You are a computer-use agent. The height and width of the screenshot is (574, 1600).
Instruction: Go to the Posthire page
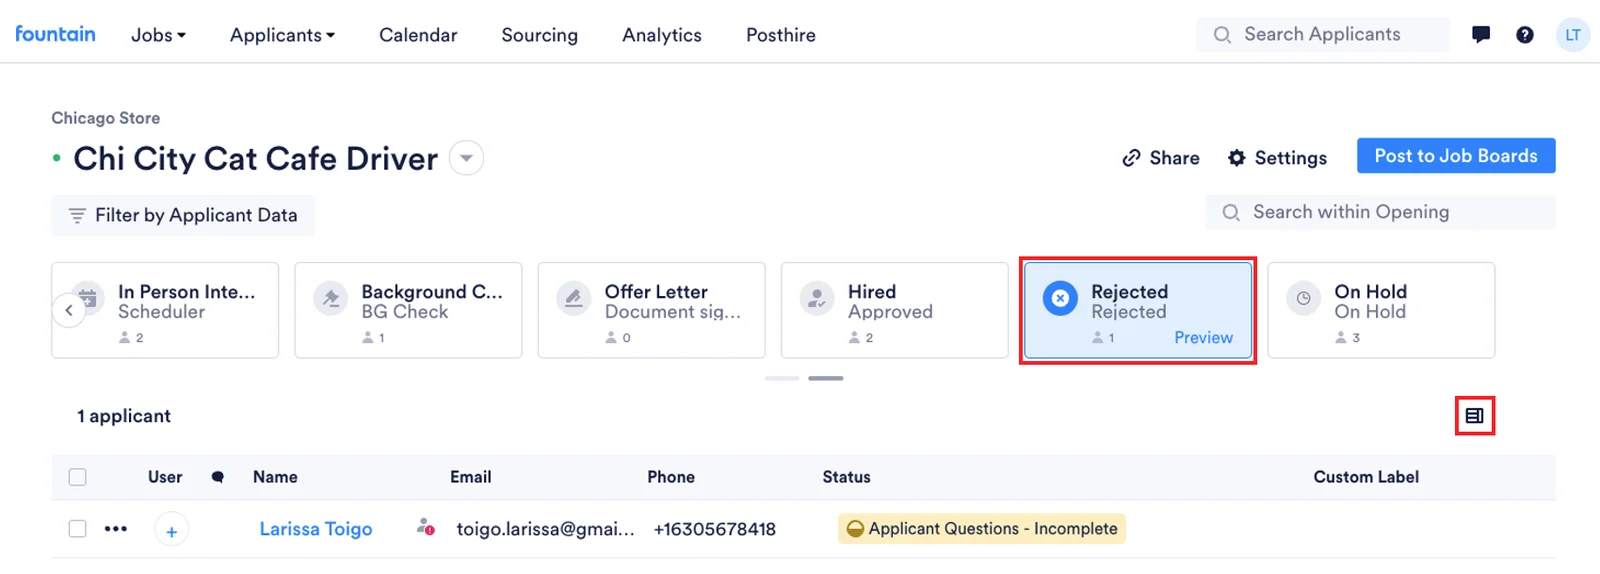[781, 35]
